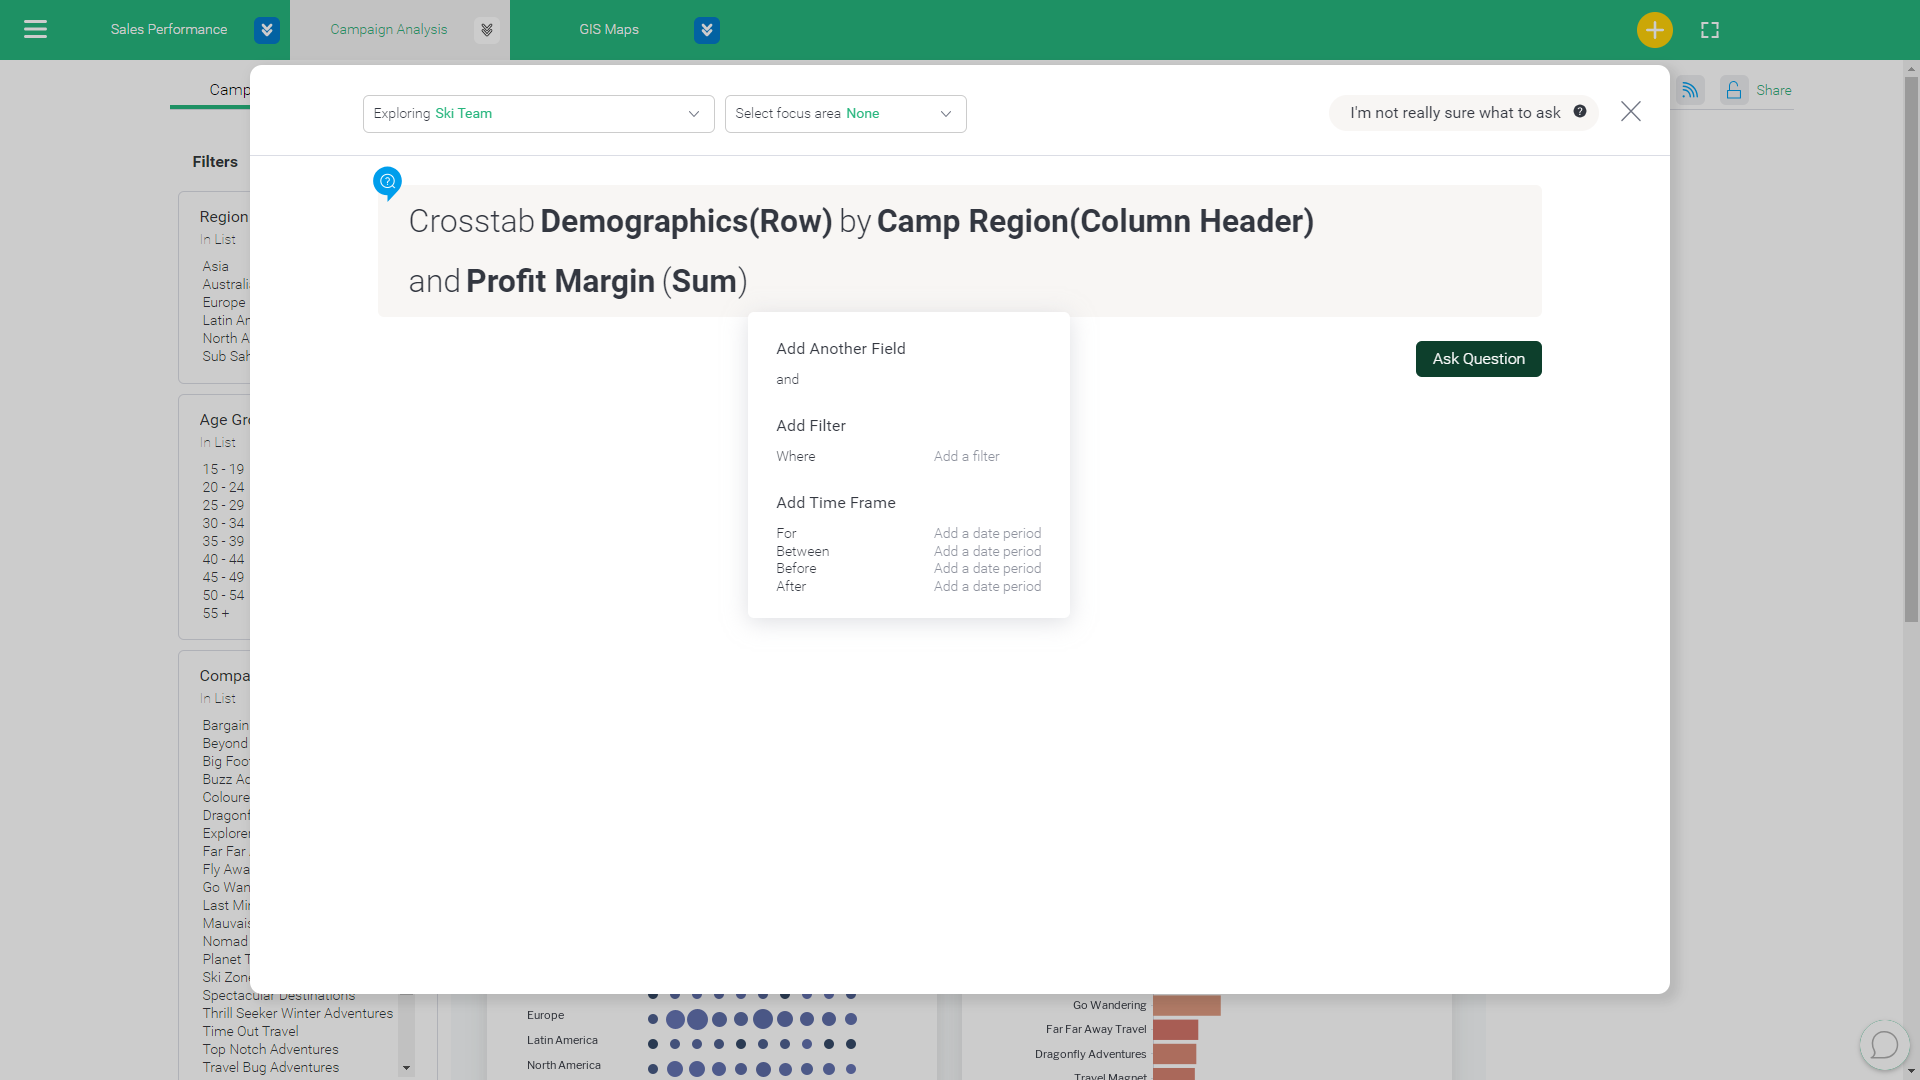Viewport: 1920px width, 1080px height.
Task: Select Europe in Region filter
Action: (224, 302)
